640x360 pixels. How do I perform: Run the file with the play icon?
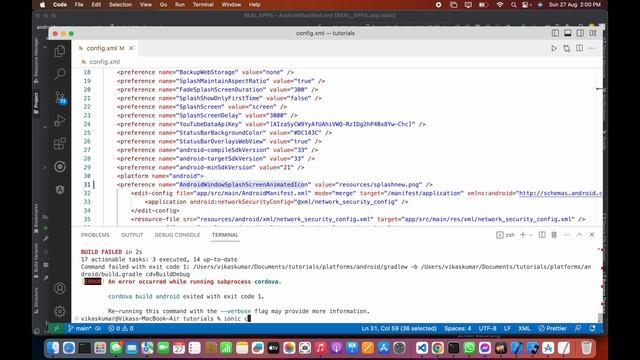click(x=554, y=48)
